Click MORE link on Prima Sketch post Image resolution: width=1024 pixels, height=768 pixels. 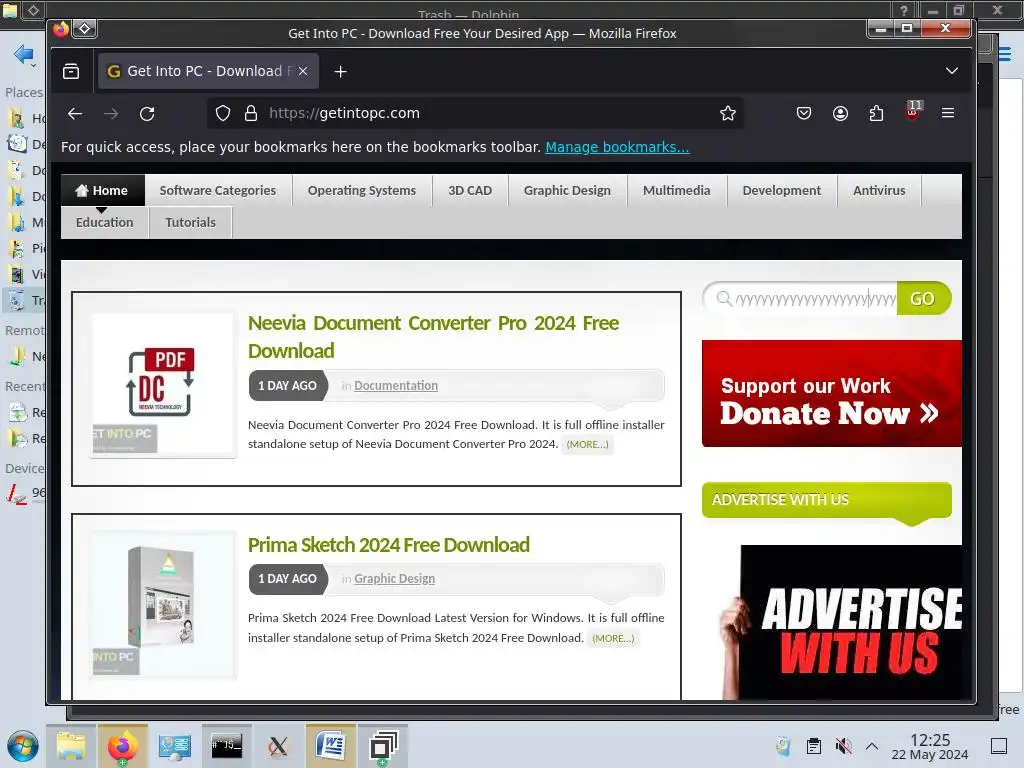pos(613,639)
